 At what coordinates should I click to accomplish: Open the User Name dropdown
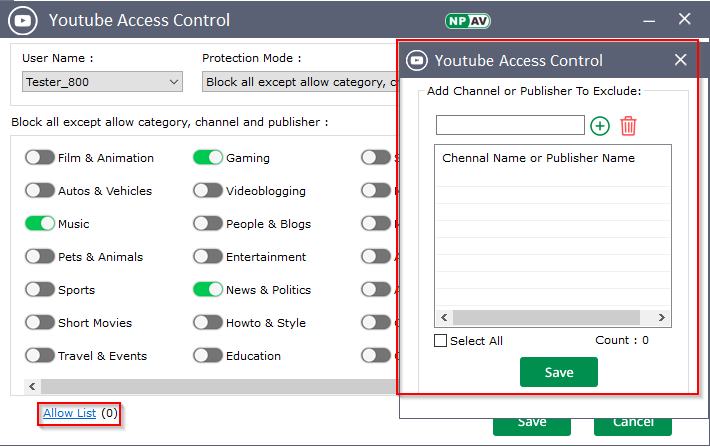[x=102, y=82]
